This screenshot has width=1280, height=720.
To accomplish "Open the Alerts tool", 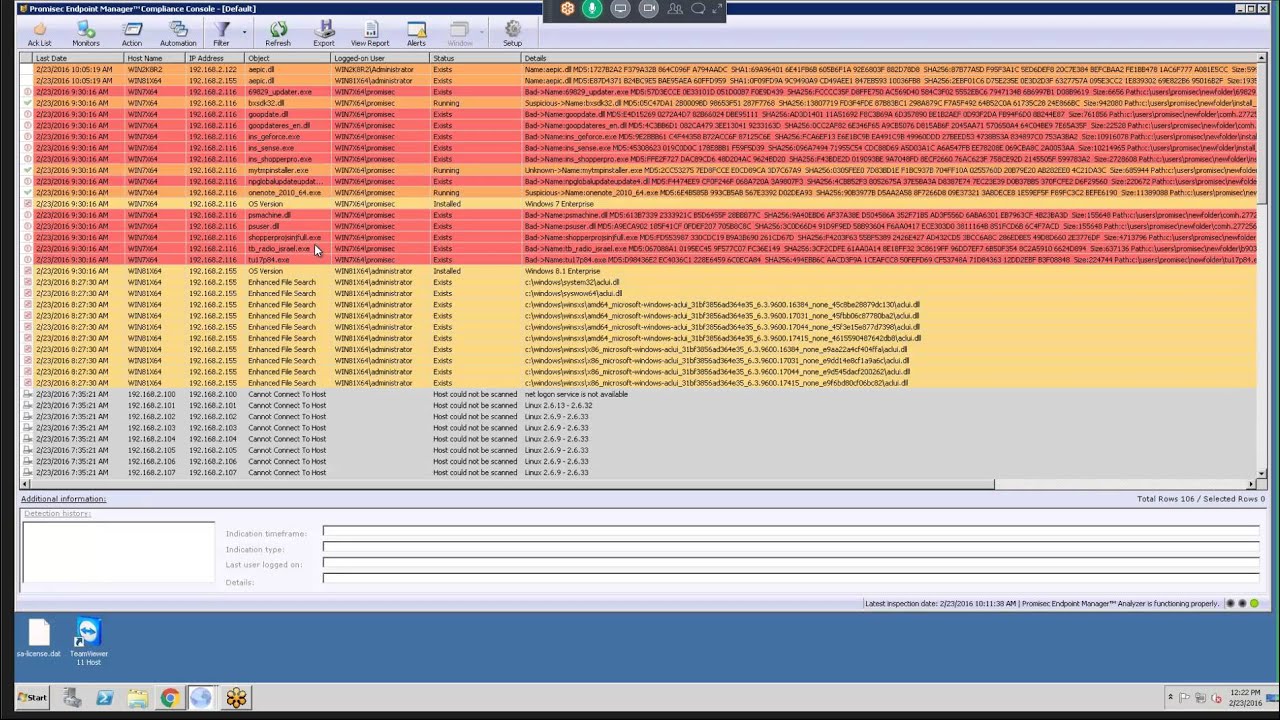I will click(x=416, y=34).
